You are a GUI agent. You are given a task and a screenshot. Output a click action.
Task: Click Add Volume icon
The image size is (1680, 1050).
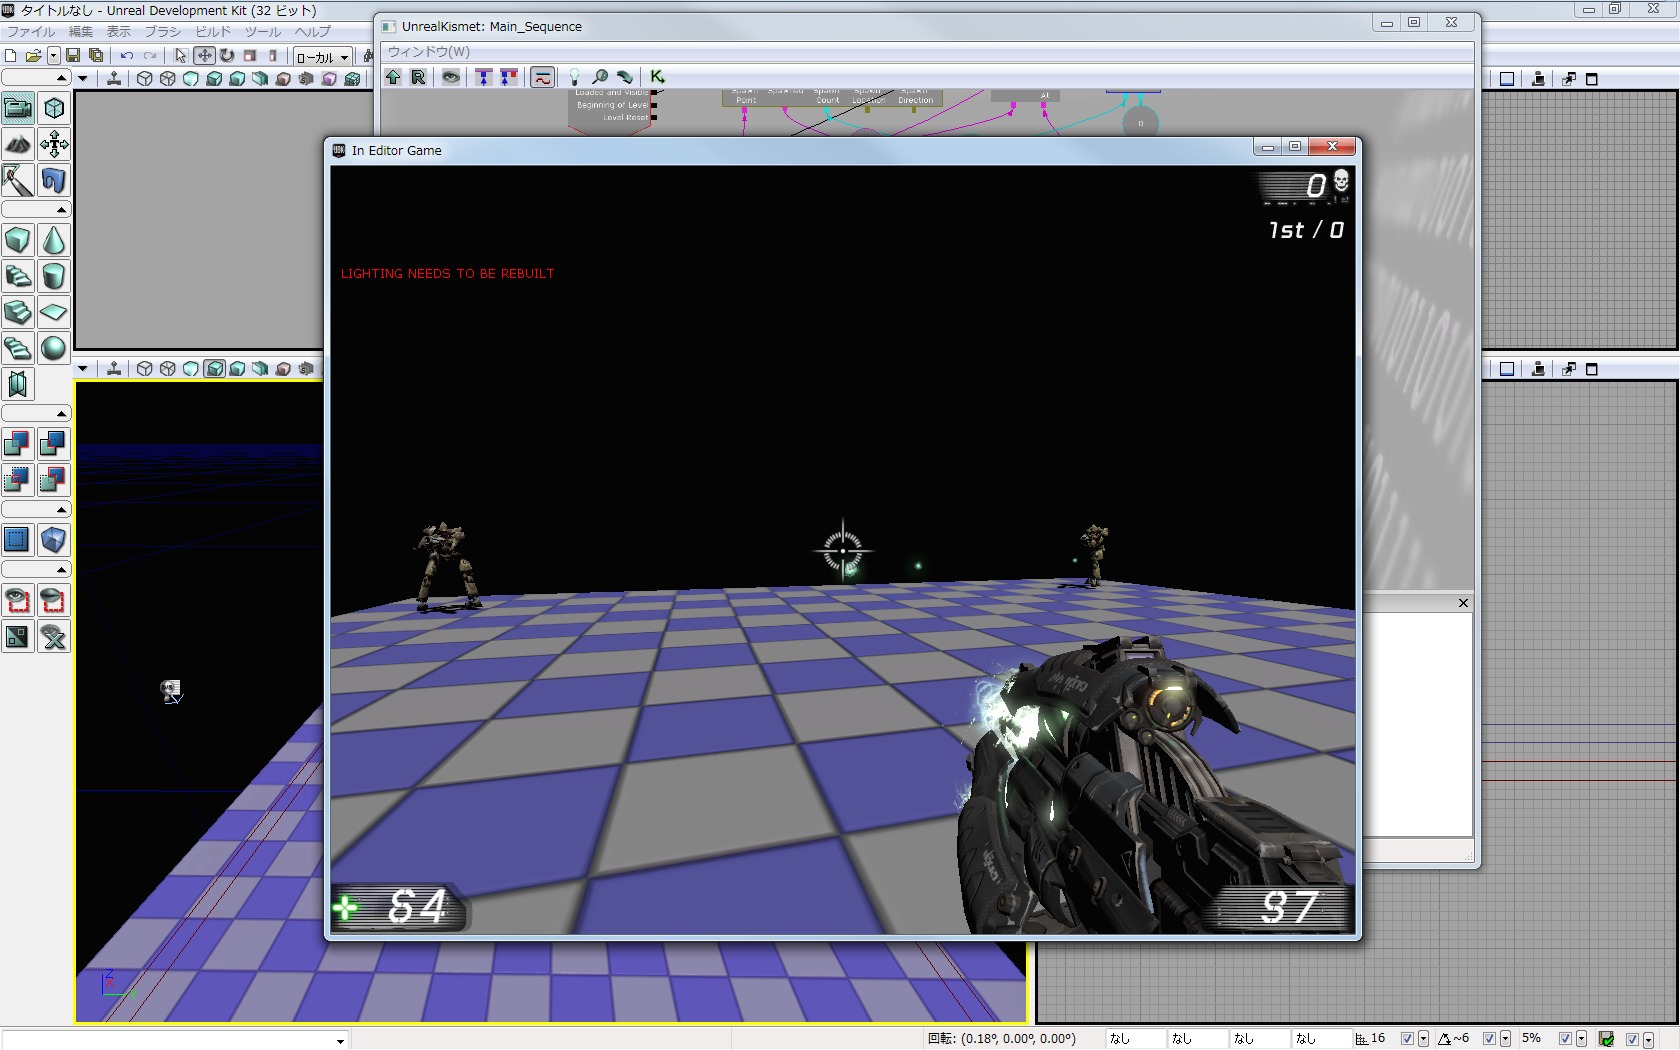54,540
